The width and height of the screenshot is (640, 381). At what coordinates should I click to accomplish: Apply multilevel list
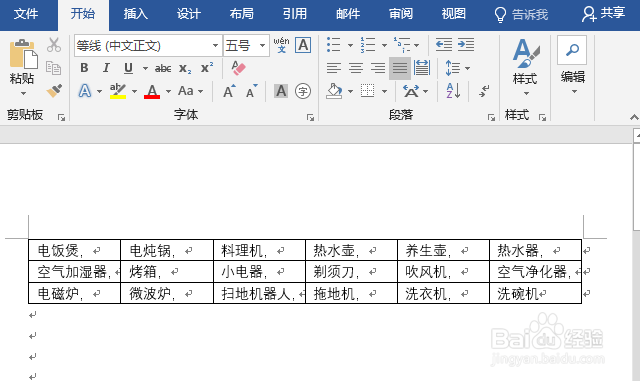pos(402,45)
